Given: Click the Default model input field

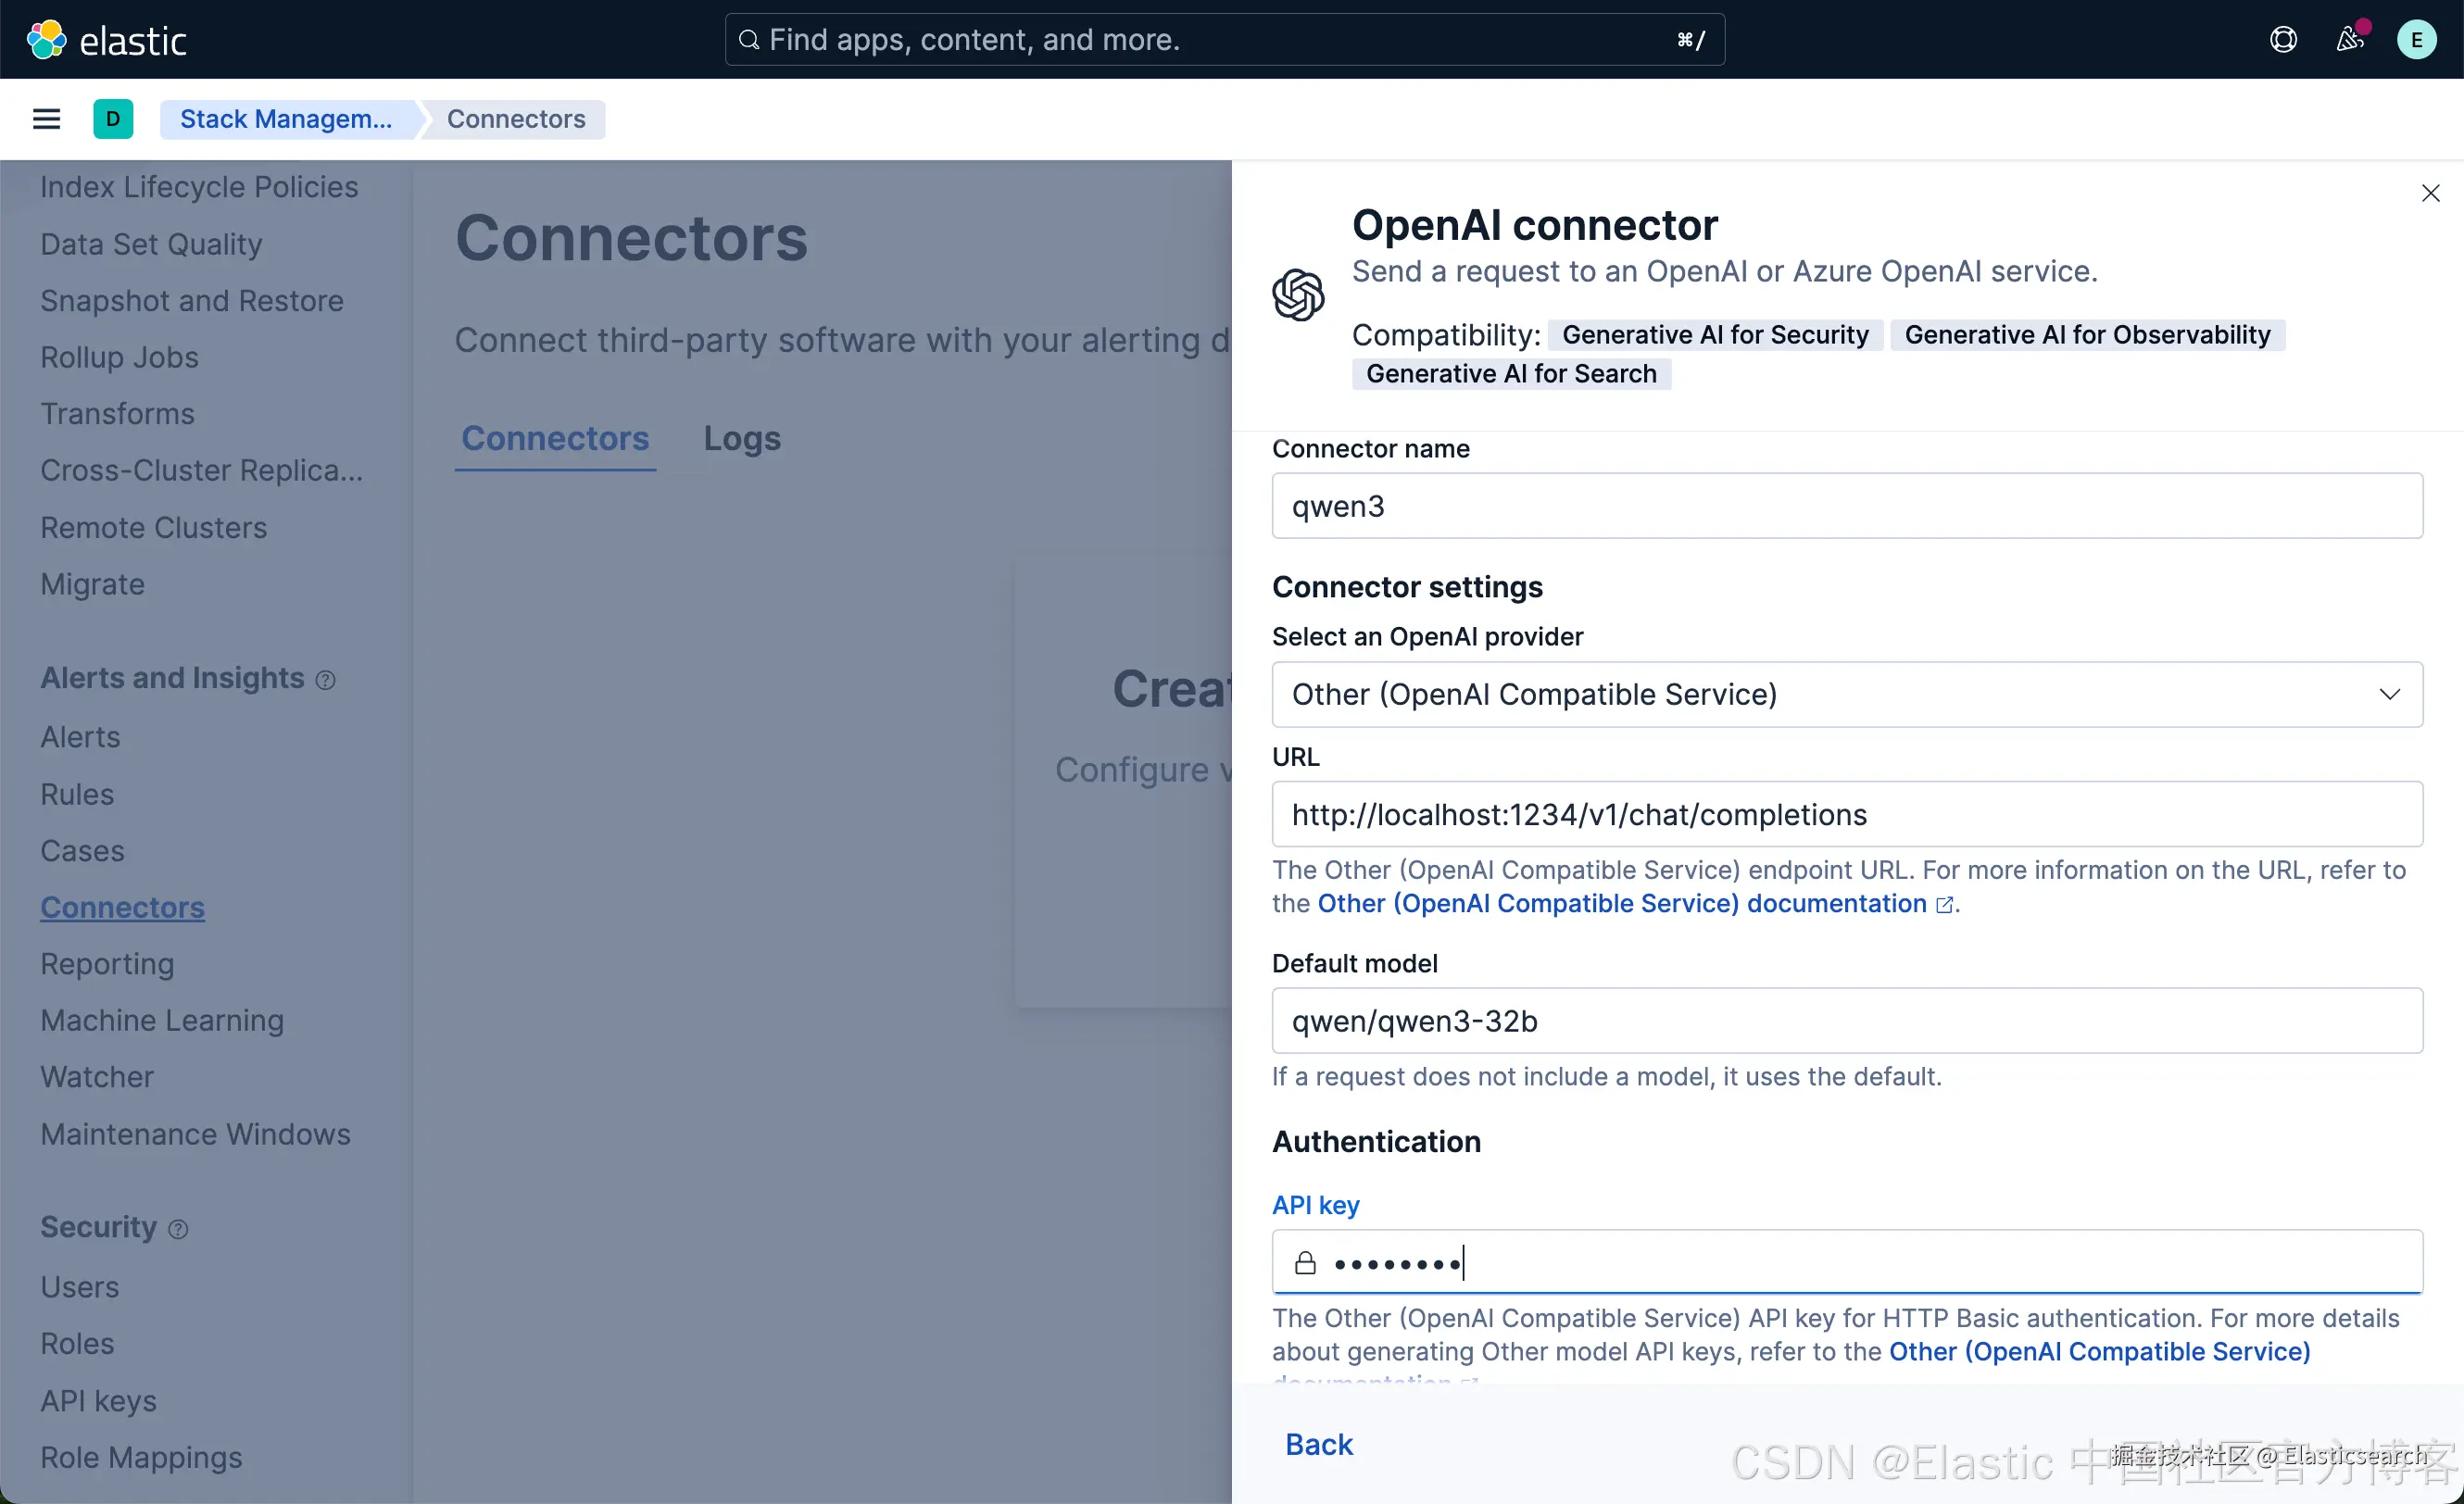Looking at the screenshot, I should (x=1846, y=1021).
